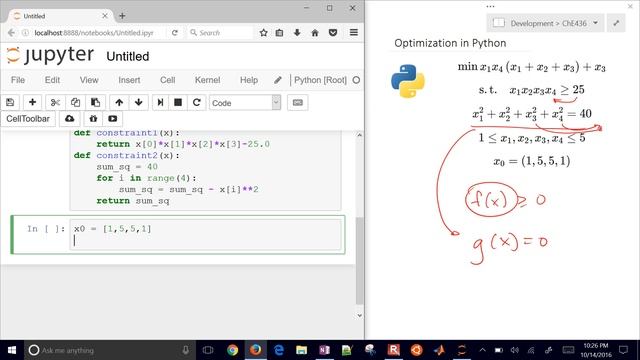This screenshot has height=360, width=640.
Task: Show hidden system tray icons chevron
Action: [482, 350]
